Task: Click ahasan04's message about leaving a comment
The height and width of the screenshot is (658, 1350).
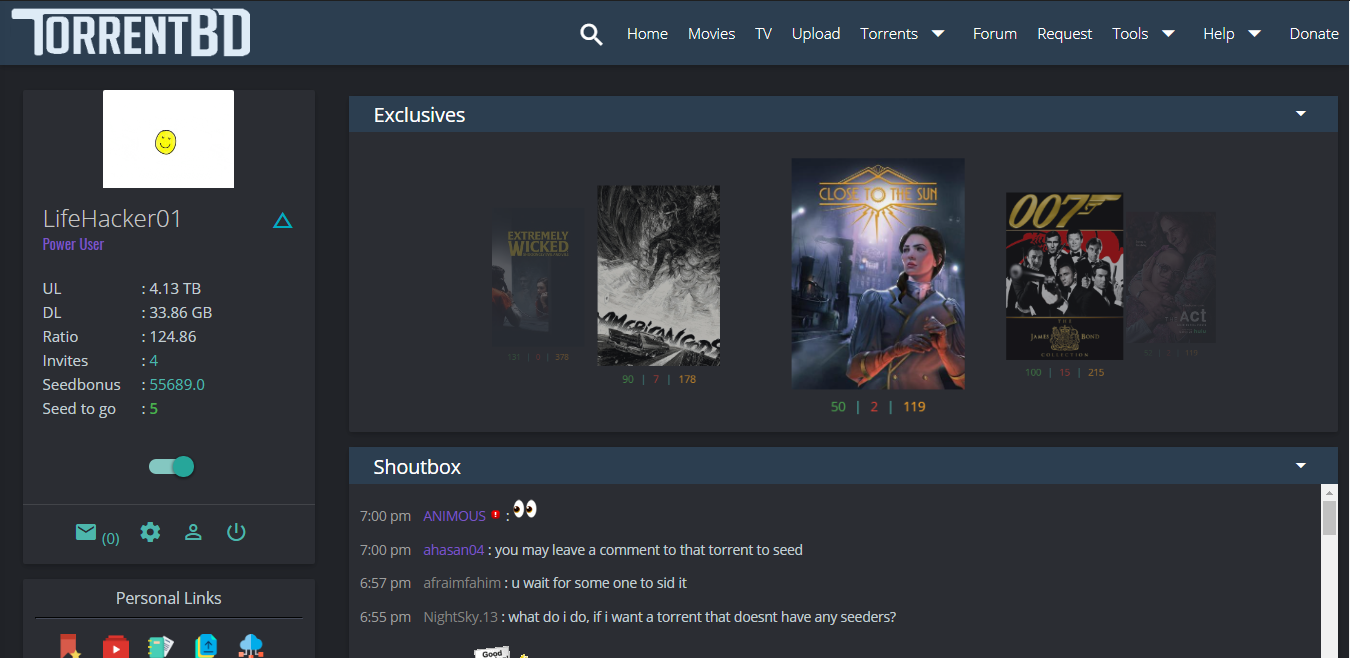Action: pos(649,550)
